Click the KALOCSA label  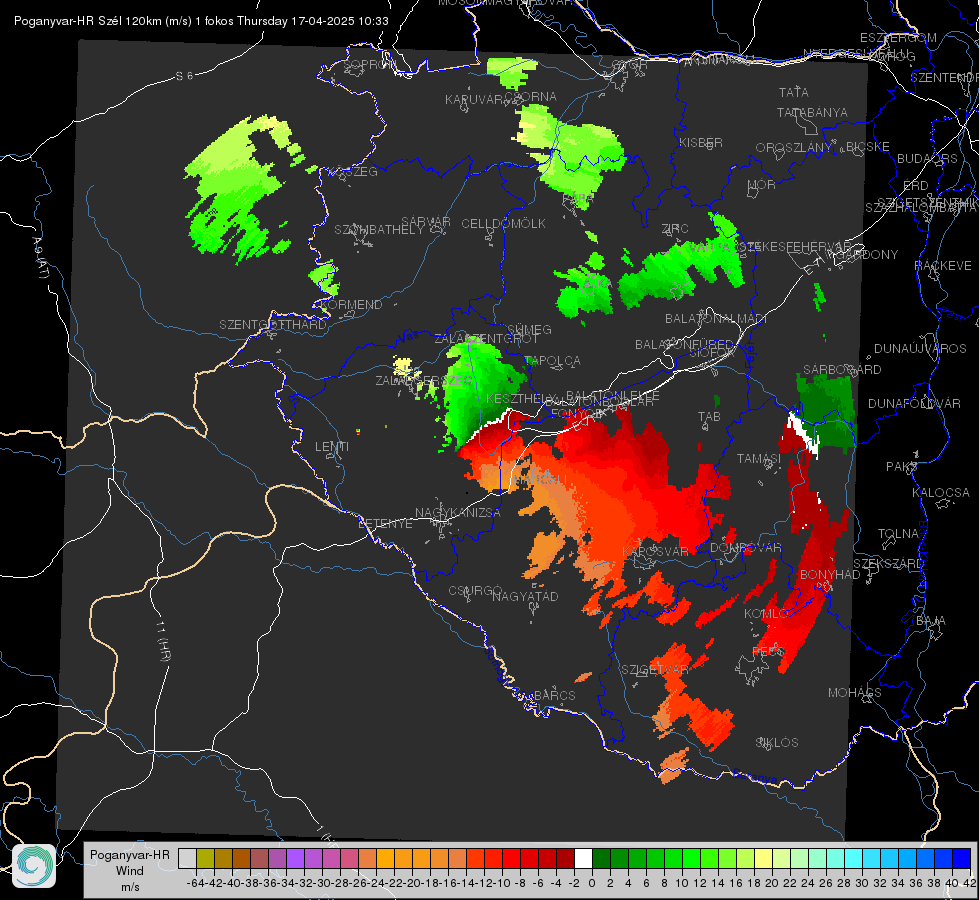coord(941,493)
